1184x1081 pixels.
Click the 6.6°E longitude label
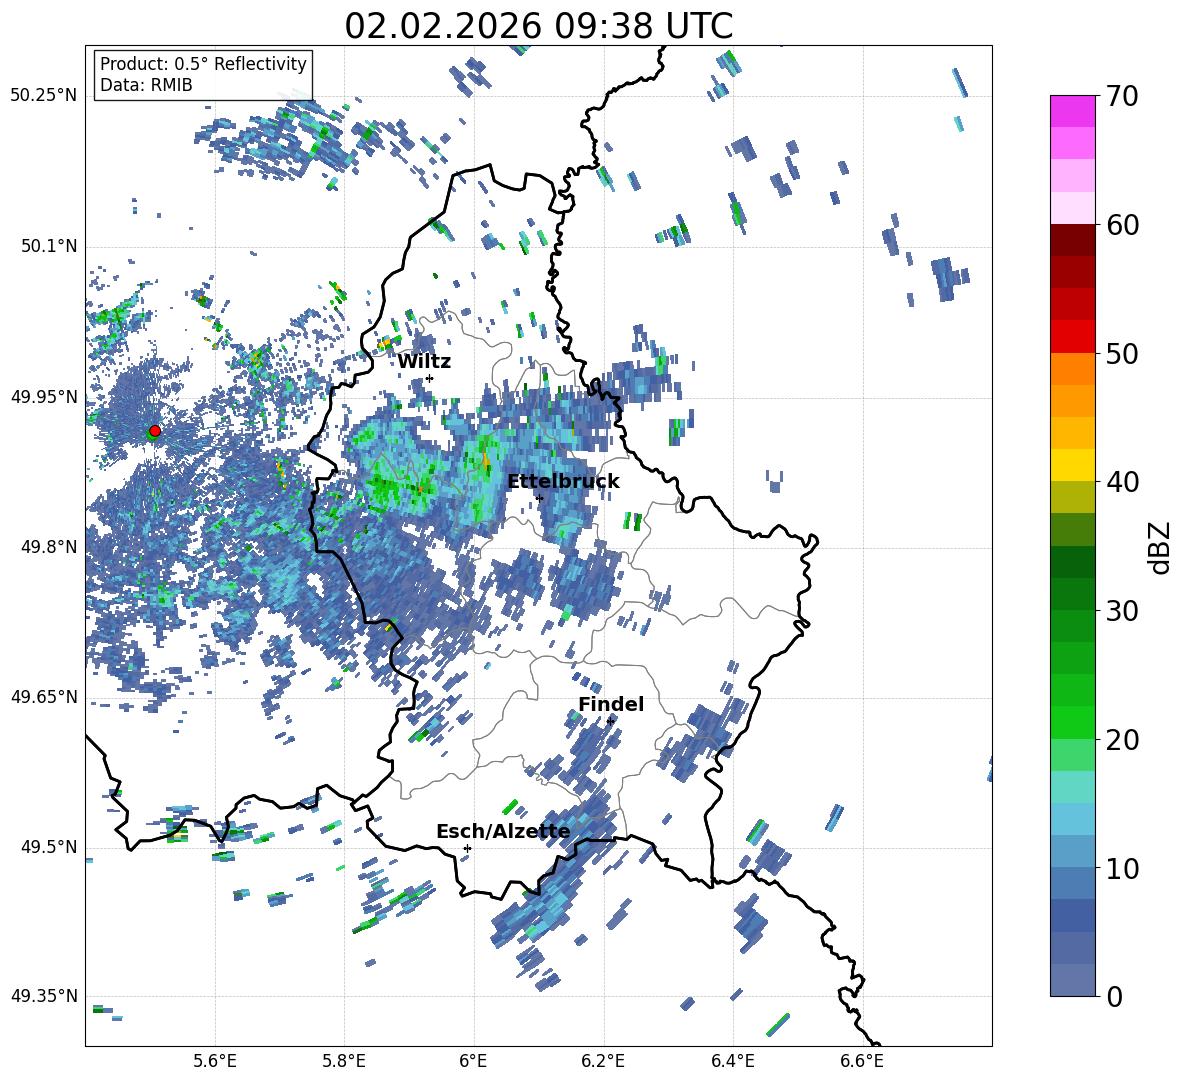(862, 1061)
